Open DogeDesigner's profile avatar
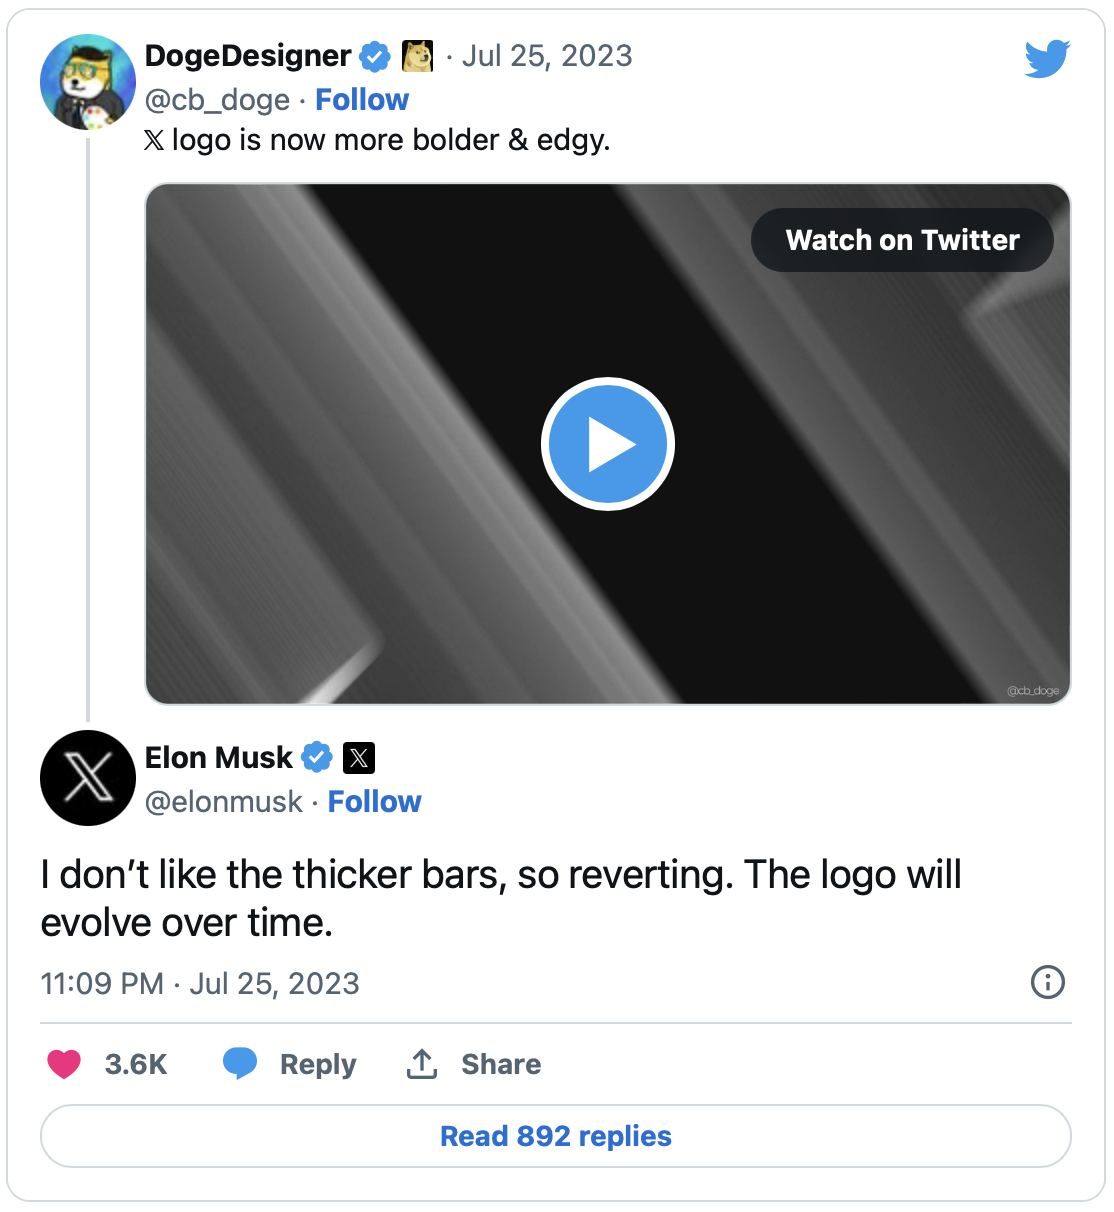The image size is (1114, 1212). click(x=88, y=82)
